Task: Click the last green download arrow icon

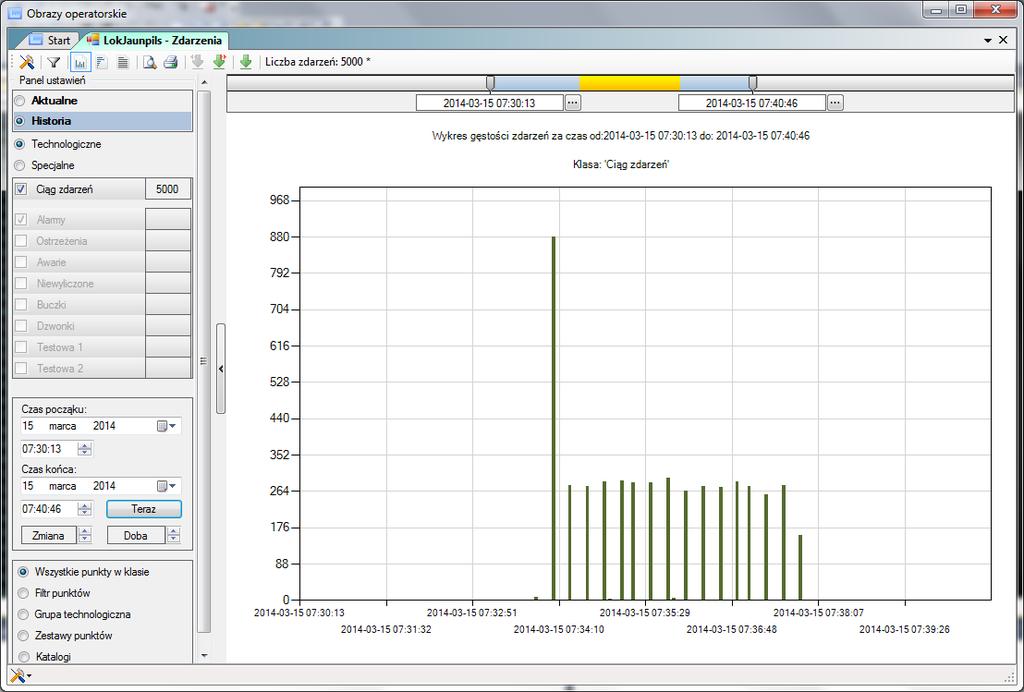Action: pyautogui.click(x=246, y=62)
